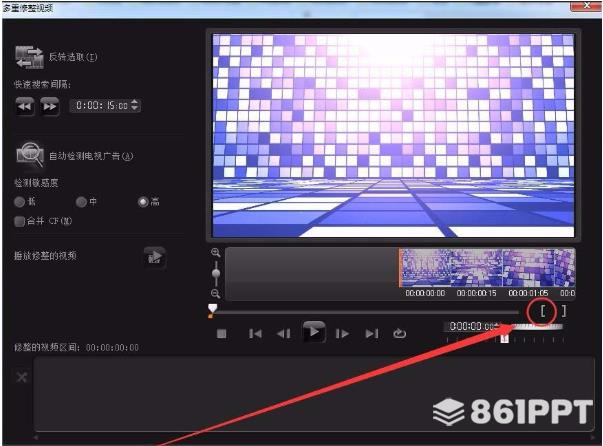603x446 pixels.
Task: Select the medium sensitivity radio button
Action: [x=81, y=202]
